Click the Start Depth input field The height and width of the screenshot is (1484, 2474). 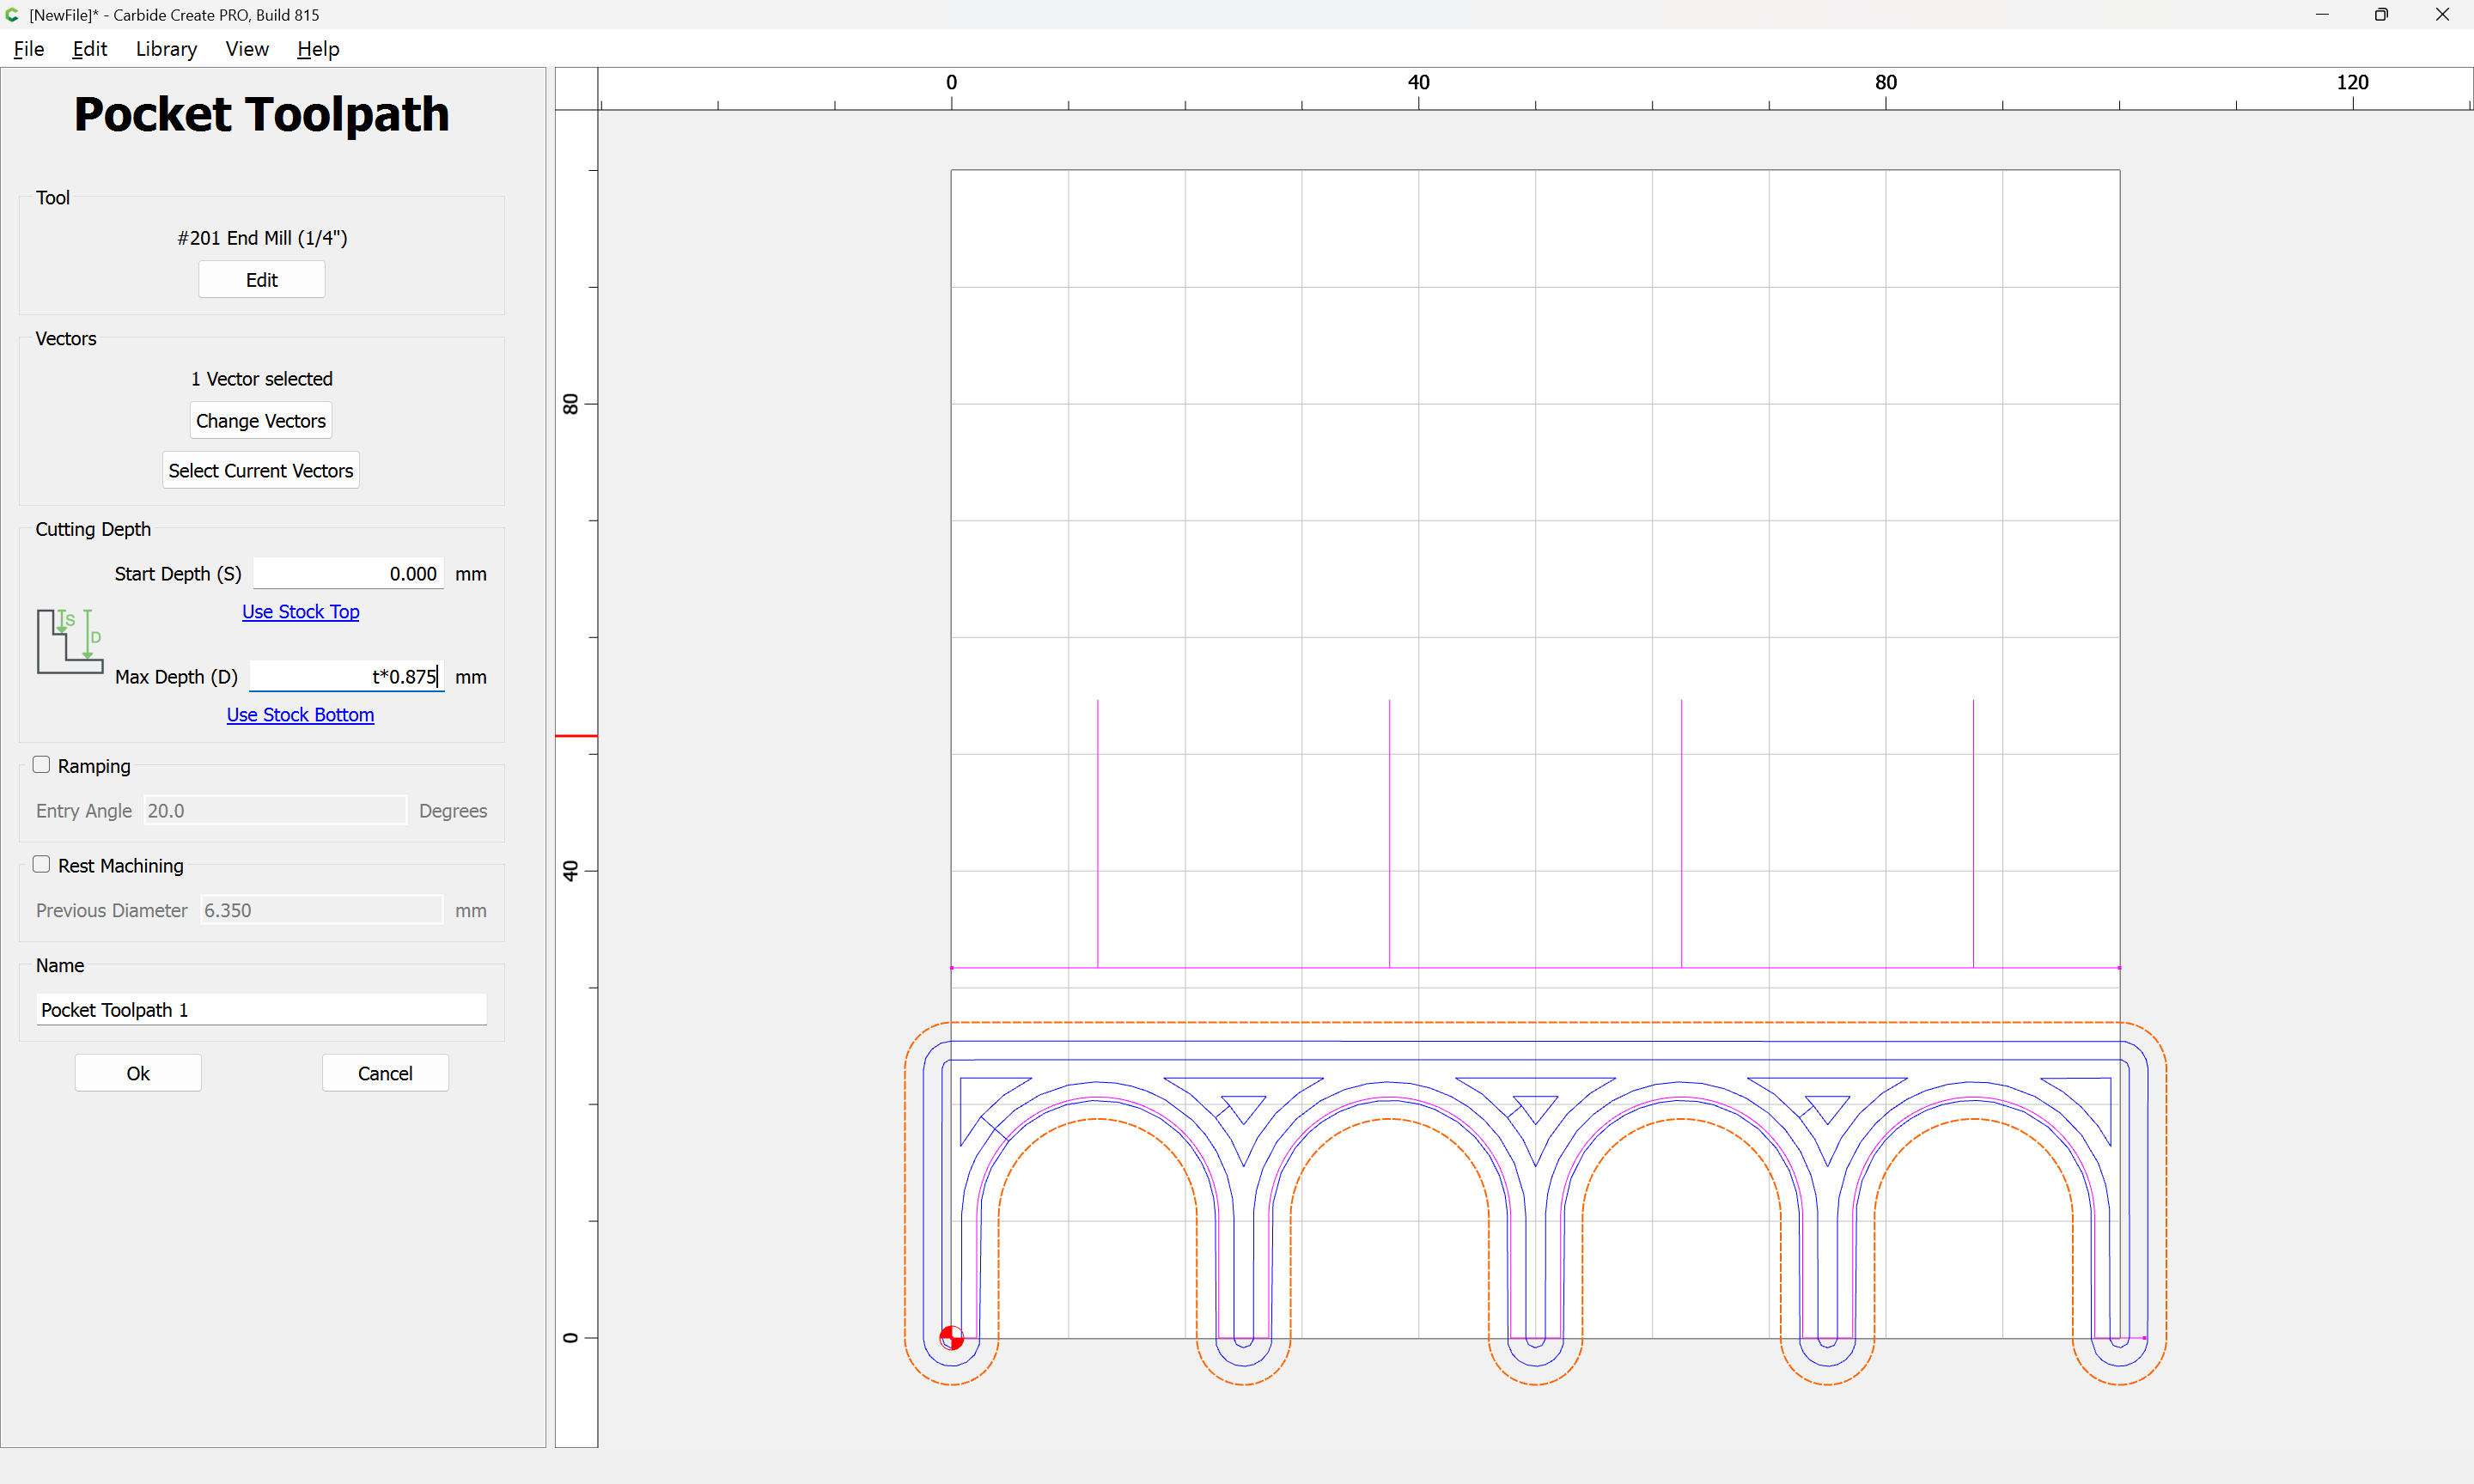[348, 574]
